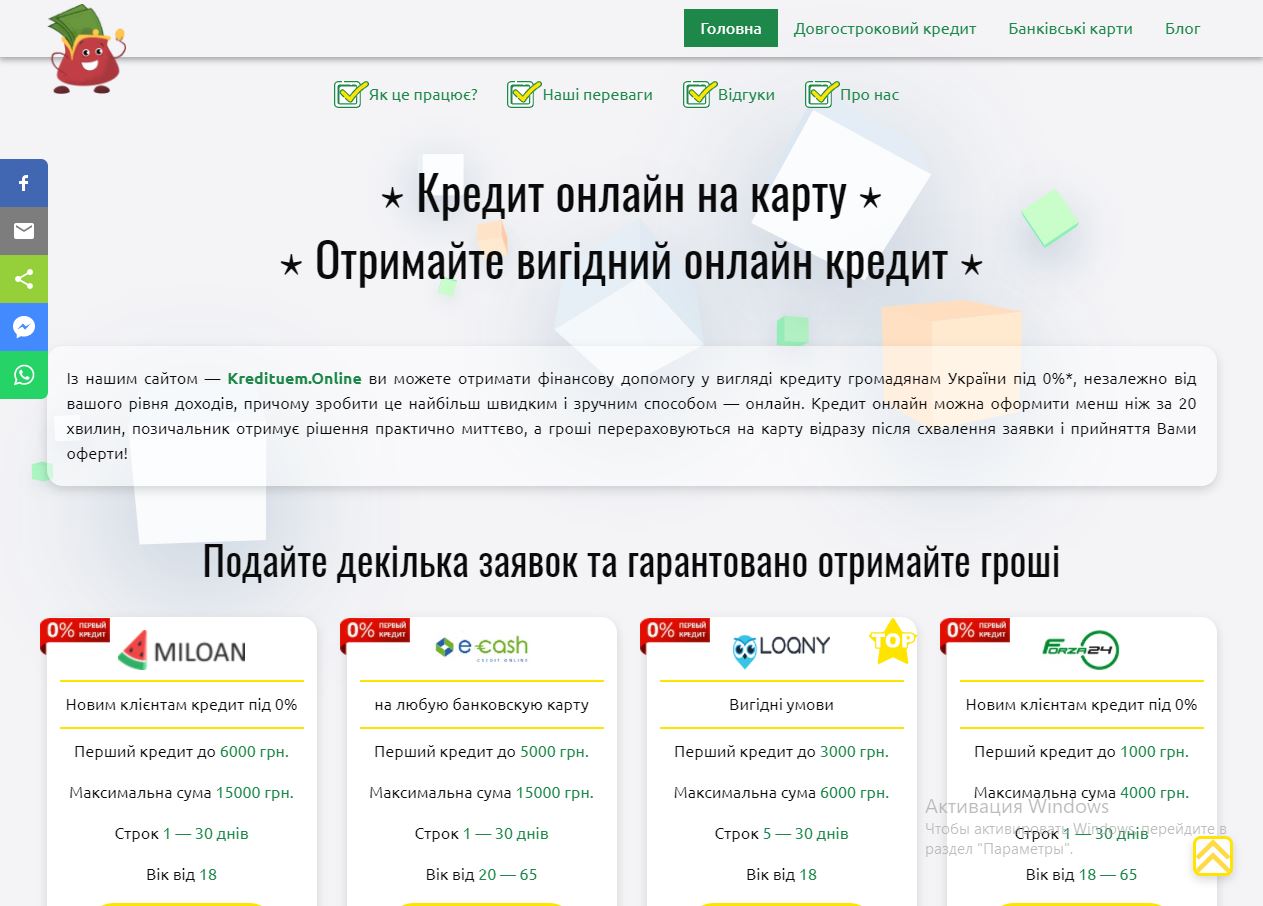1263x906 pixels.
Task: Click checkmark icon next to Як це працює?
Action: pos(351,94)
